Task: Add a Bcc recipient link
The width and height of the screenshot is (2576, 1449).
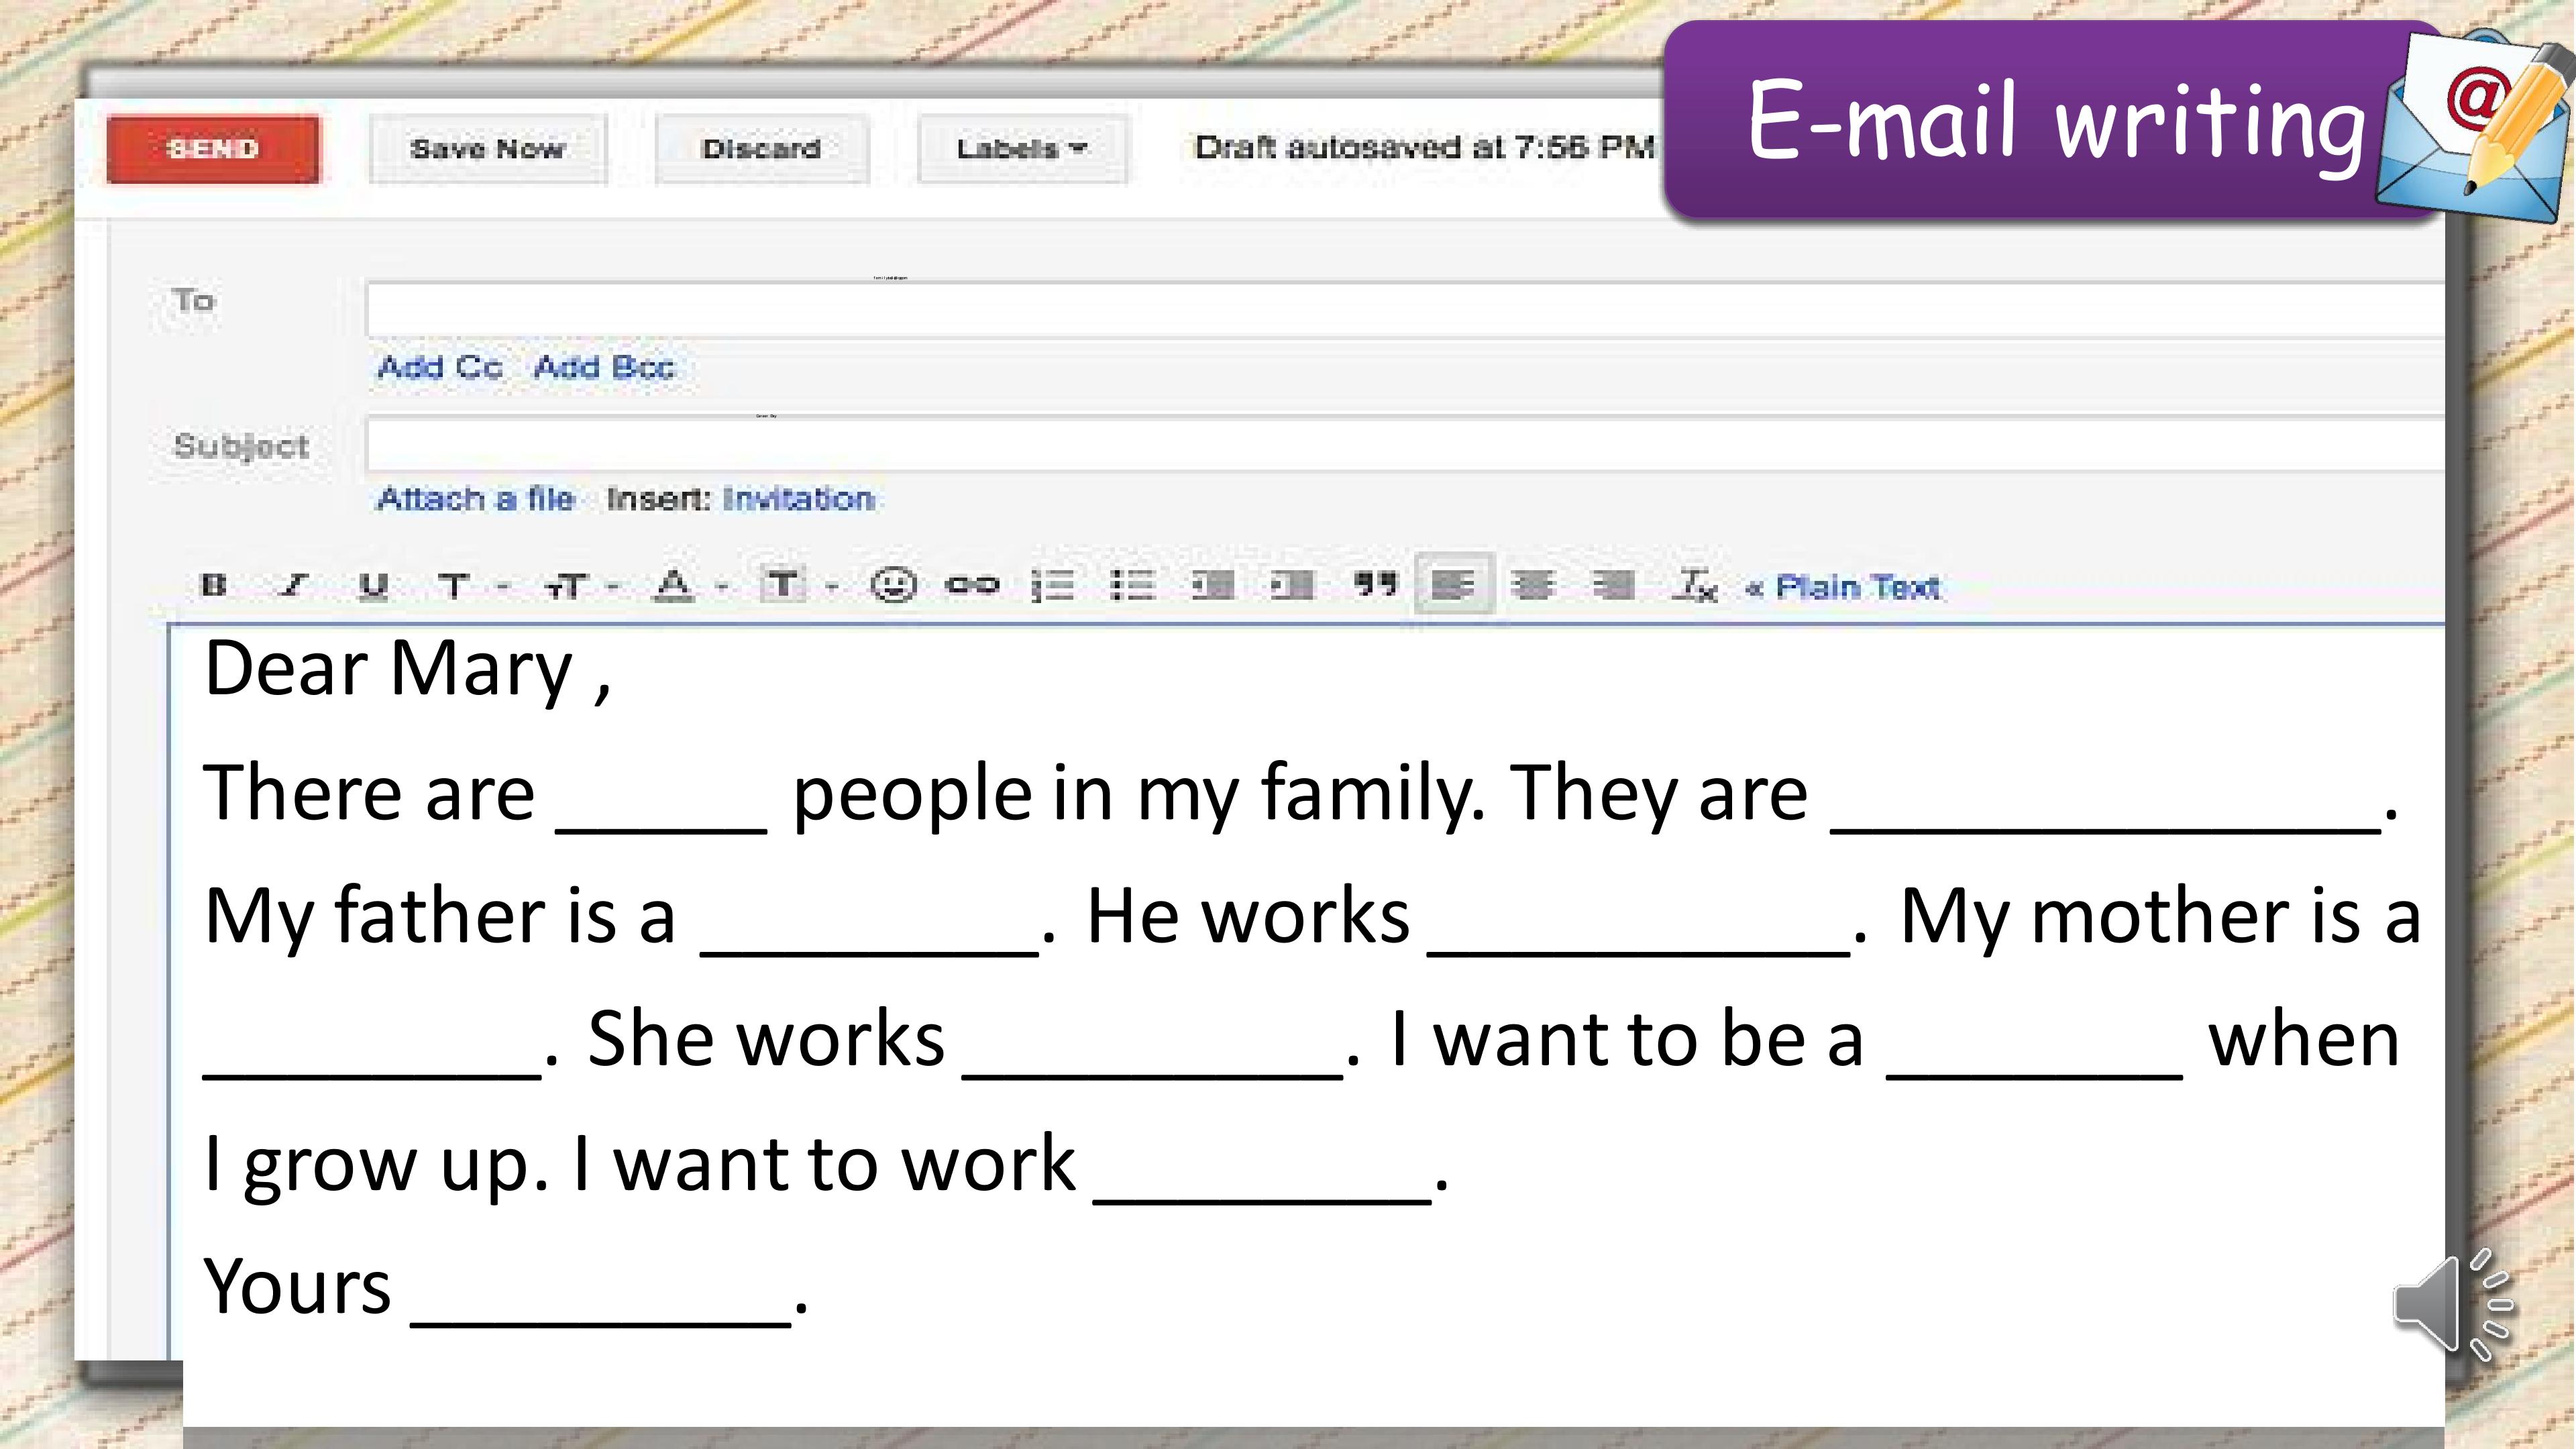Action: tap(605, 367)
